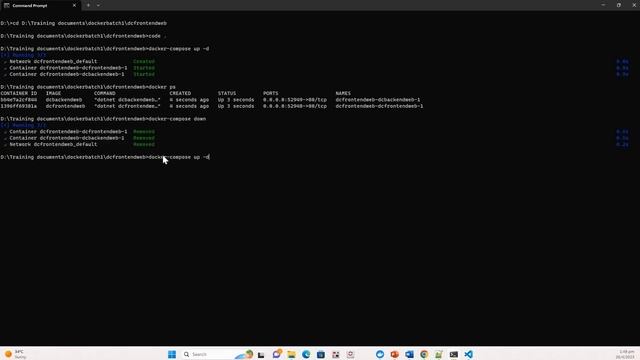Open the Windows Start menu
The width and height of the screenshot is (640, 360).
tap(172, 354)
